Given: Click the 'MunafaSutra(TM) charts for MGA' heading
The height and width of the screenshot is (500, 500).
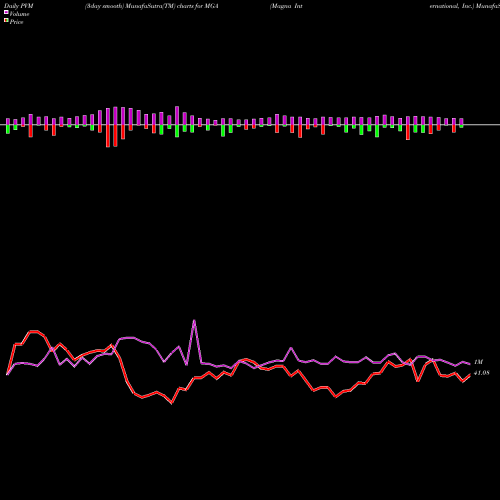Looking at the screenshot, I should pyautogui.click(x=172, y=6).
